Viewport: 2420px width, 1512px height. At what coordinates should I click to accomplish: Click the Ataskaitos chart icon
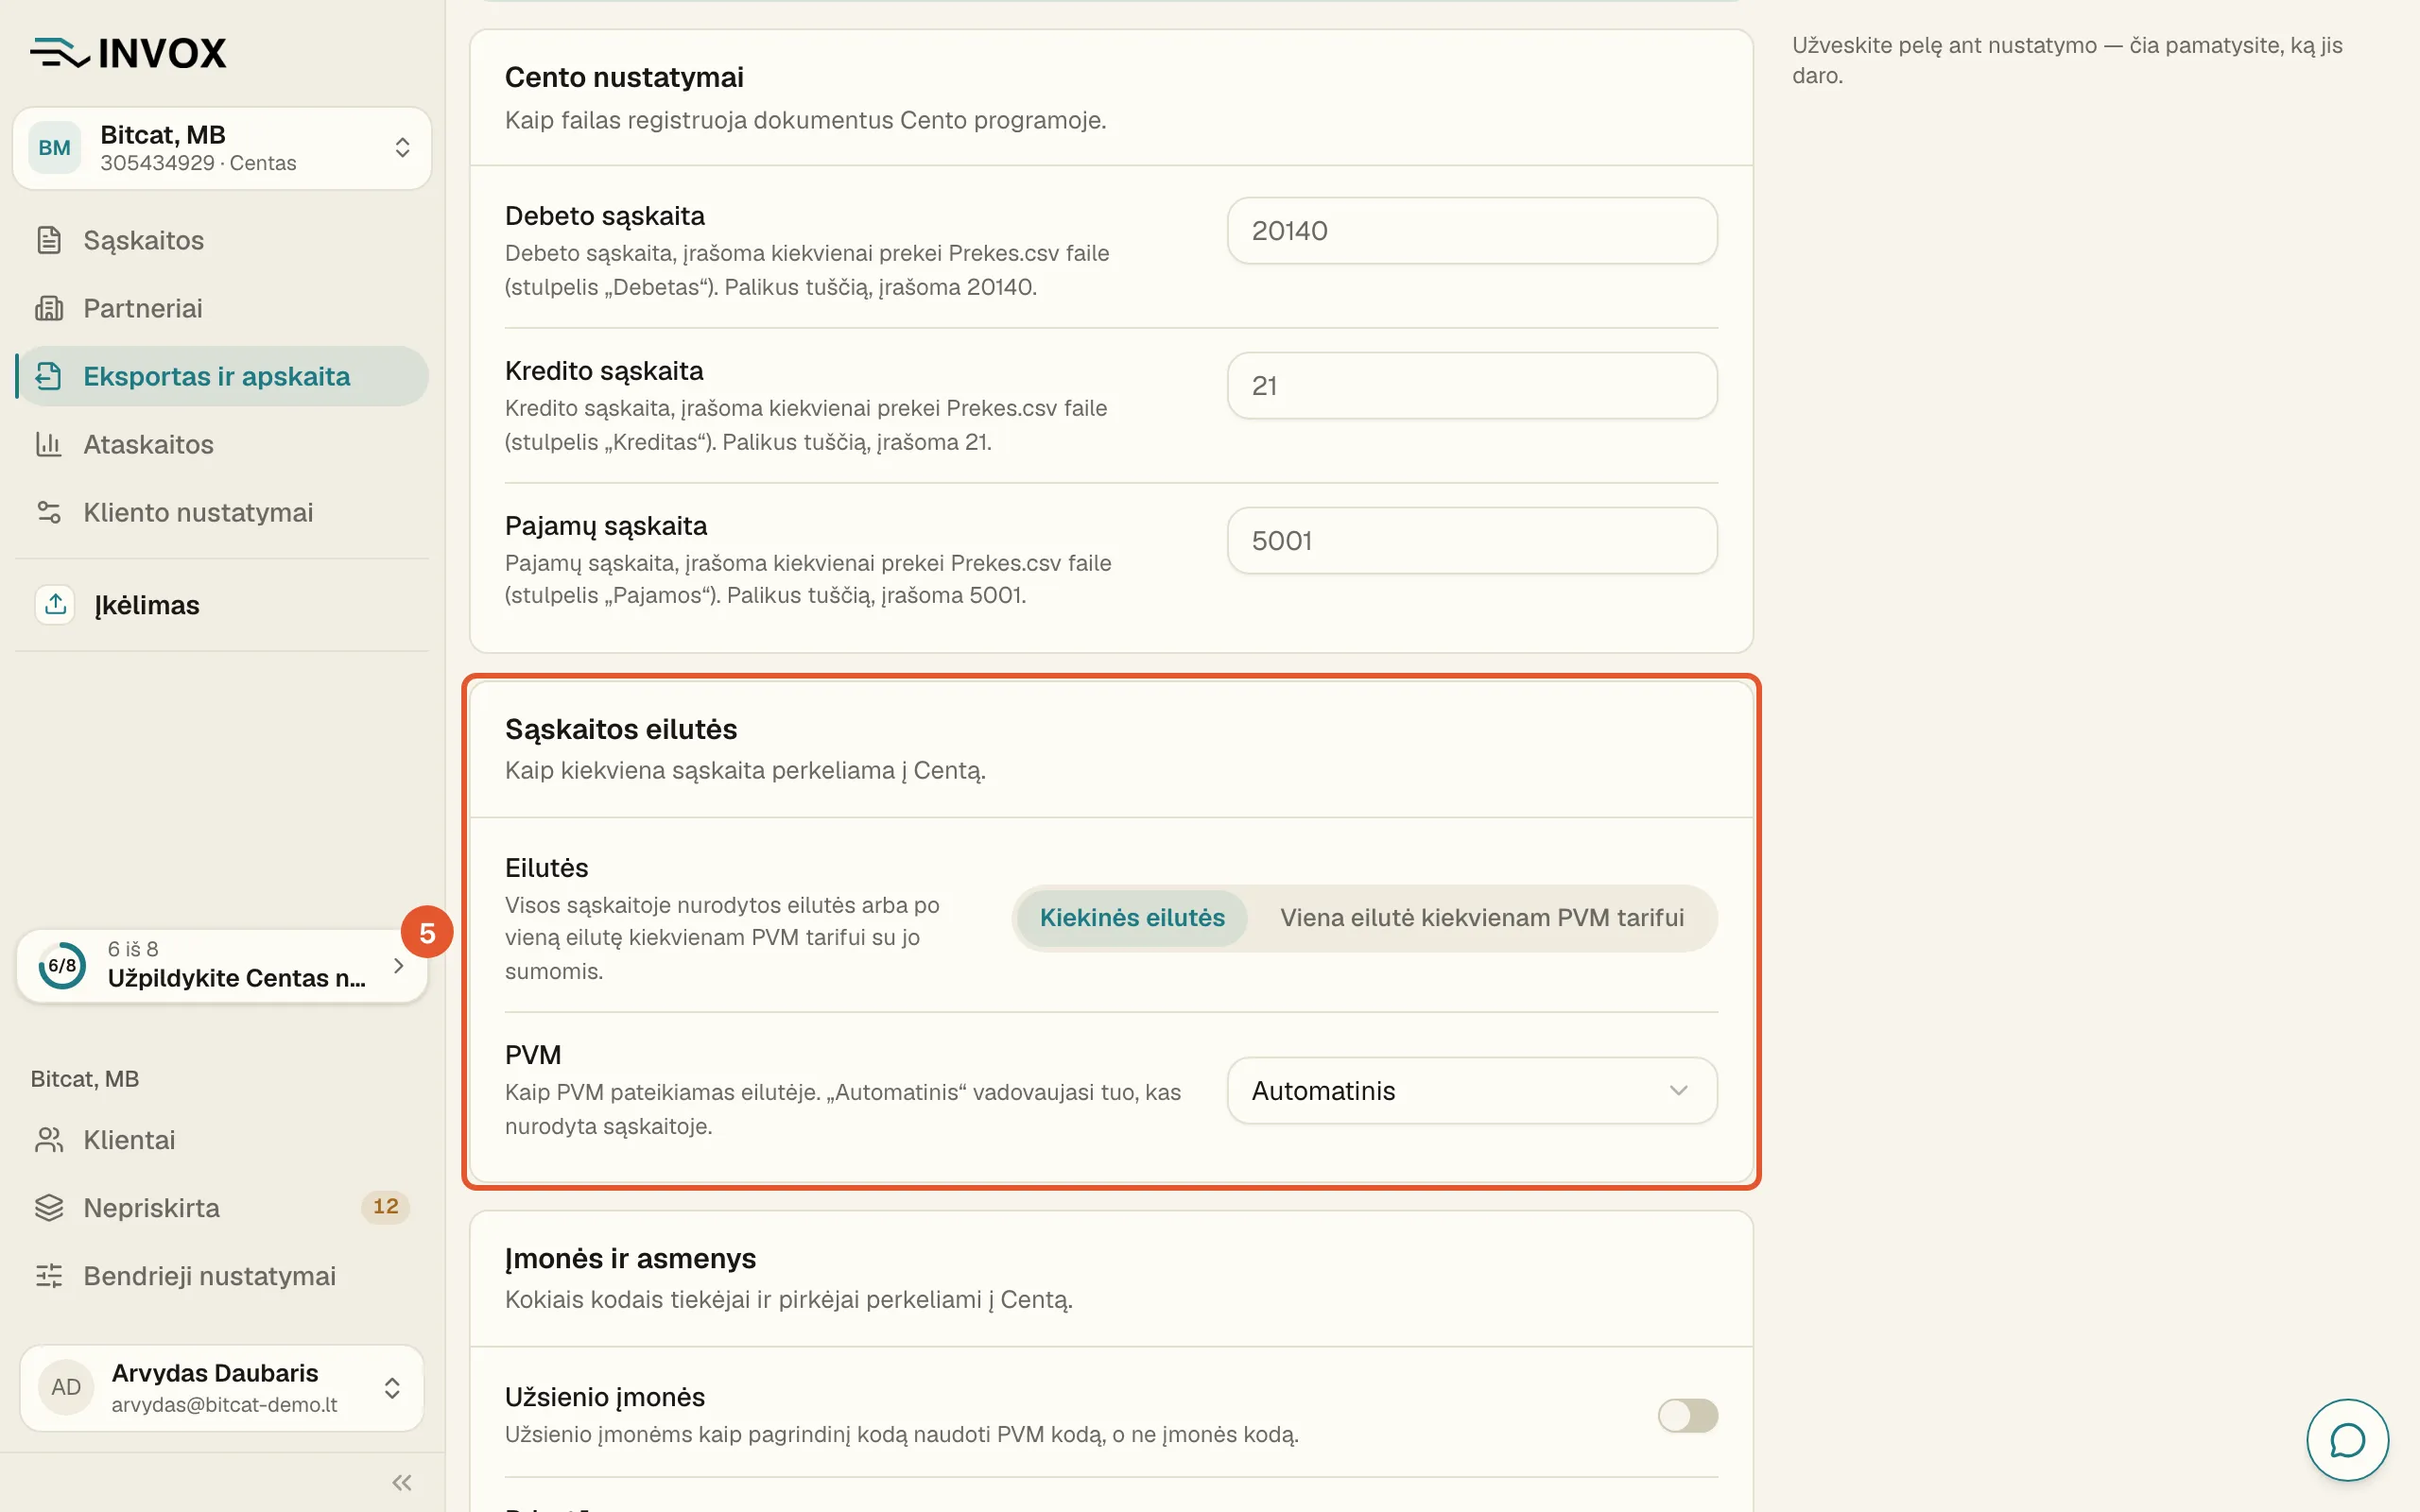(x=49, y=444)
